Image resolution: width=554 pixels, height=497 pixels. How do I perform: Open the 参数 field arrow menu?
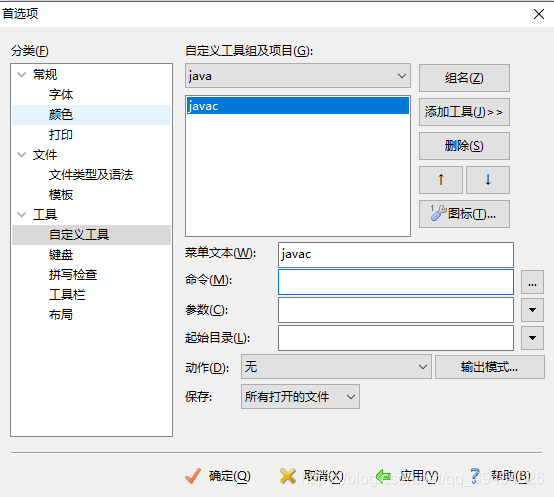(532, 310)
